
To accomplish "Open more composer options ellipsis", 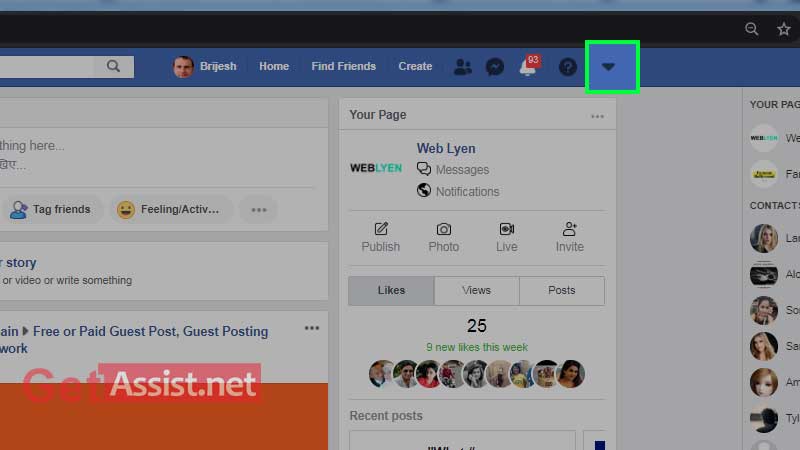I will pos(259,210).
